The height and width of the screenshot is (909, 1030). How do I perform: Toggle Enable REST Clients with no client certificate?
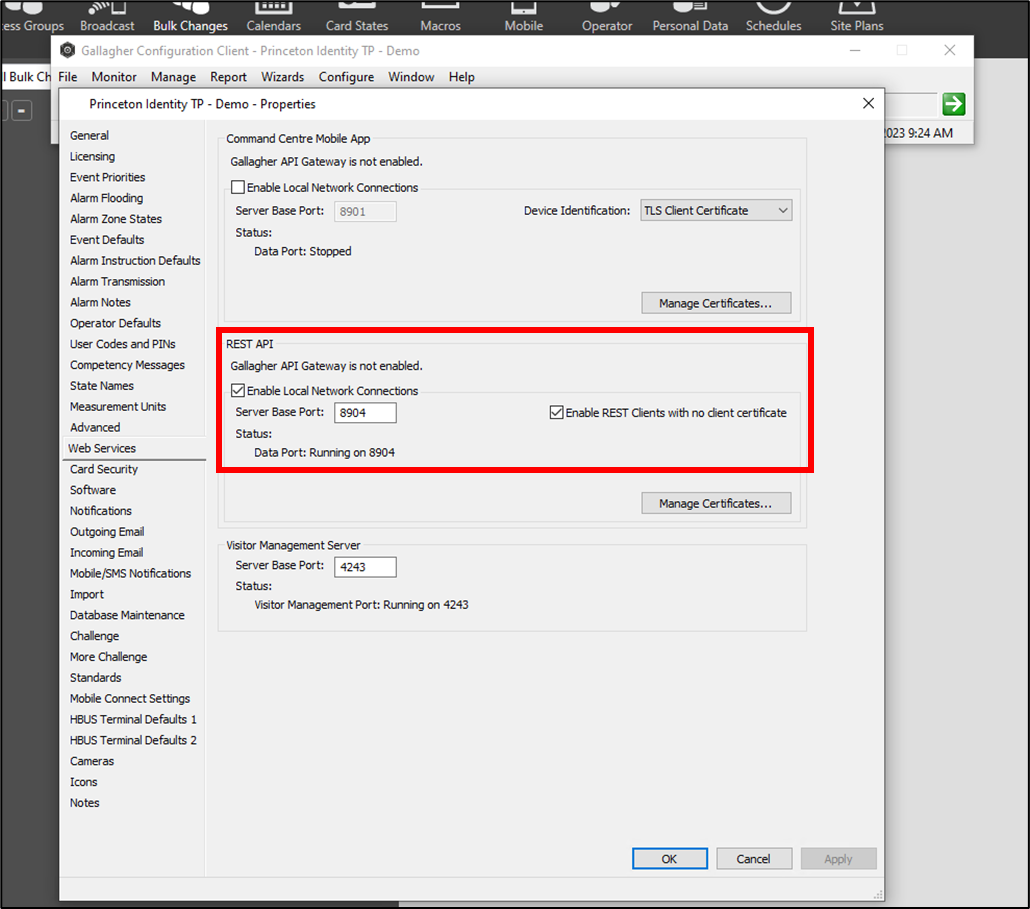point(556,412)
